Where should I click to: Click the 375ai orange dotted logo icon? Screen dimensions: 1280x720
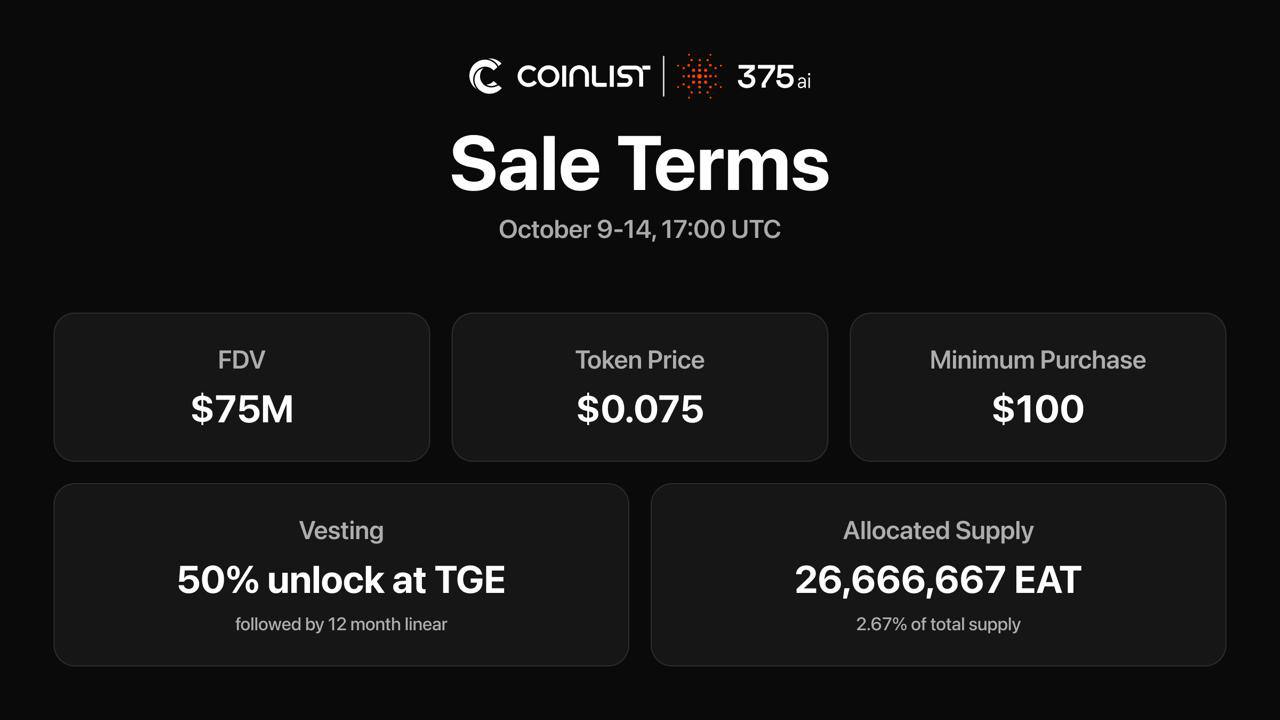pos(699,76)
